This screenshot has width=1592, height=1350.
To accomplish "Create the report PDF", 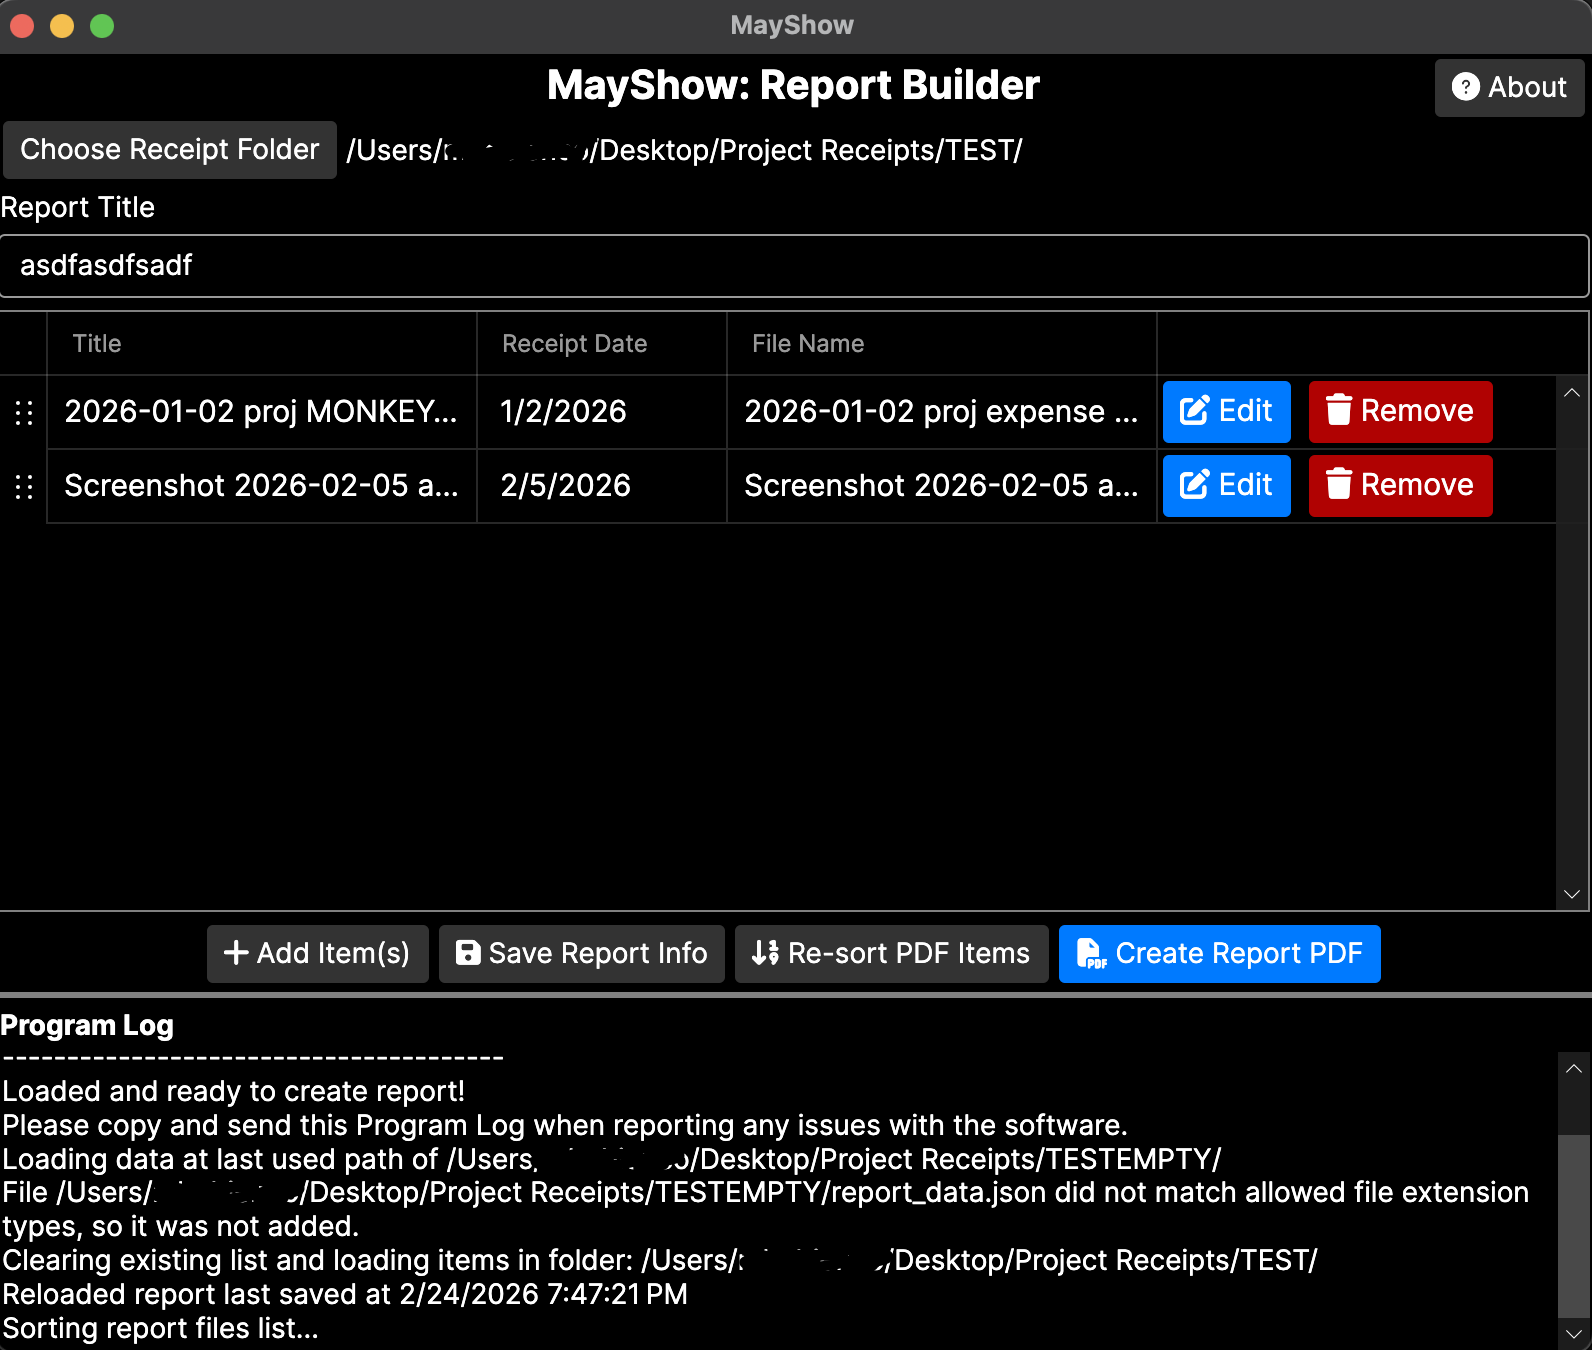I will (1219, 954).
